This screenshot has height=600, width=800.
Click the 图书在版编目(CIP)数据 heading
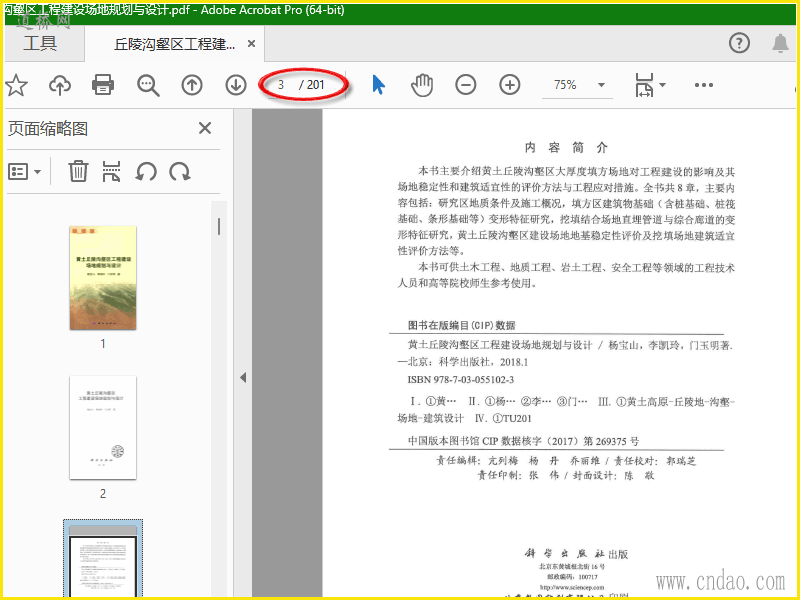tap(462, 325)
